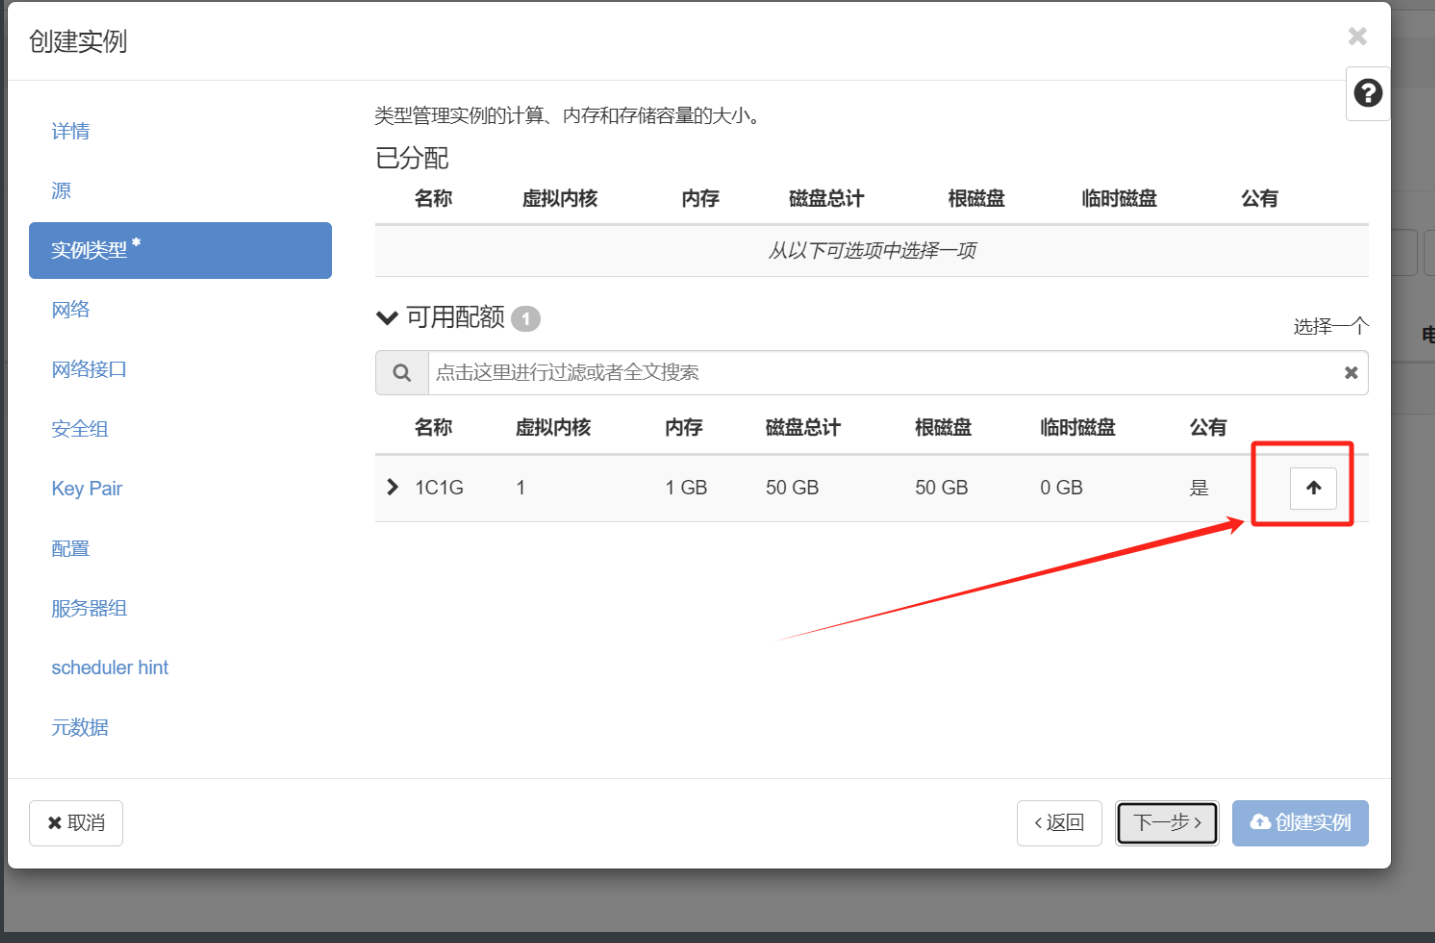The image size is (1435, 943).
Task: Click the 1C1G flavor name cell
Action: click(439, 488)
